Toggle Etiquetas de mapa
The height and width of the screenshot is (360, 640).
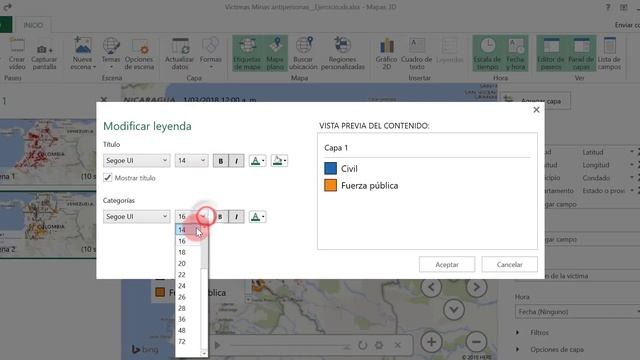click(247, 54)
